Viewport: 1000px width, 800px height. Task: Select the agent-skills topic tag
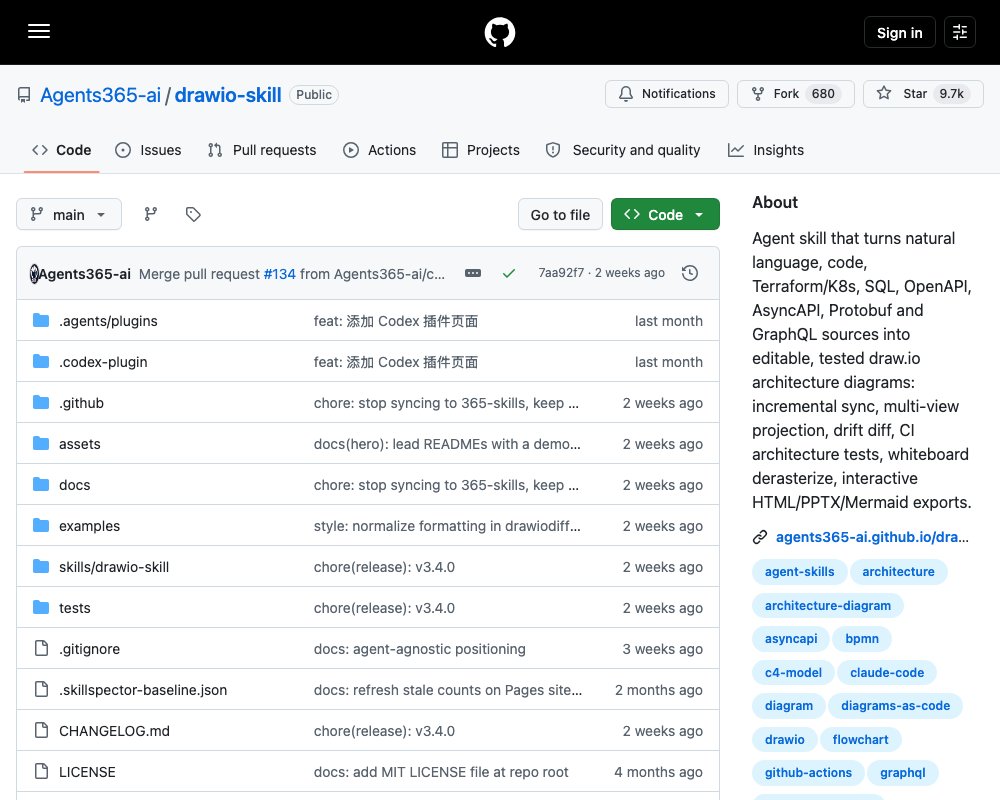pos(799,572)
